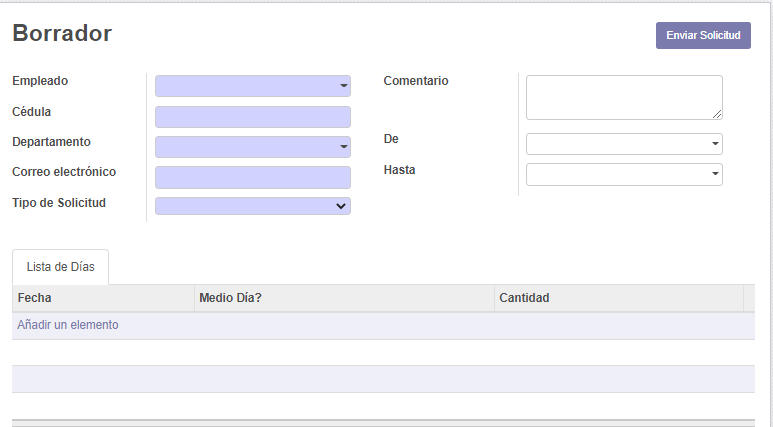Screen dimensions: 773x427
Task: Click the Añadir un elemento link
Action: pyautogui.click(x=68, y=325)
